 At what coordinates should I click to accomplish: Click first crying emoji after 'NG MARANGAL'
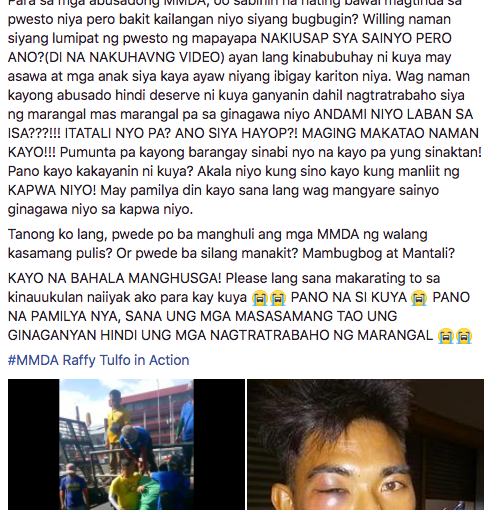(446, 336)
